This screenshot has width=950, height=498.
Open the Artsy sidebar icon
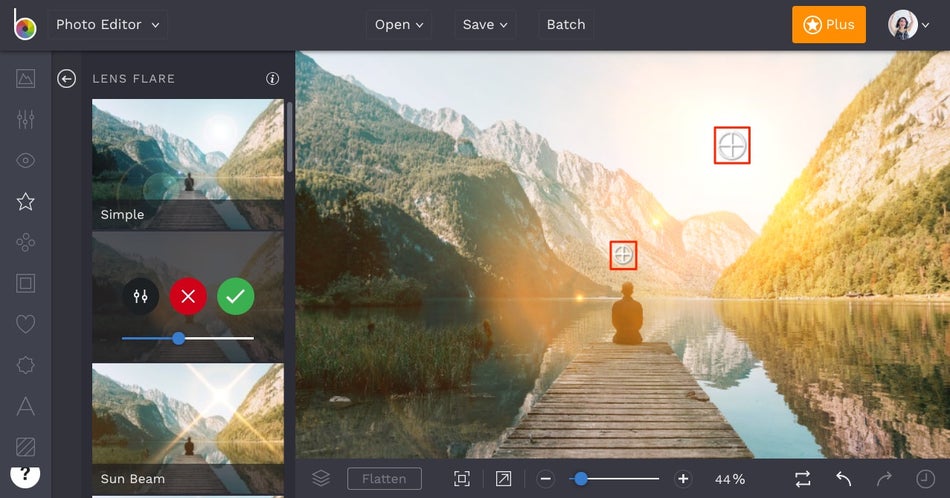pyautogui.click(x=25, y=242)
